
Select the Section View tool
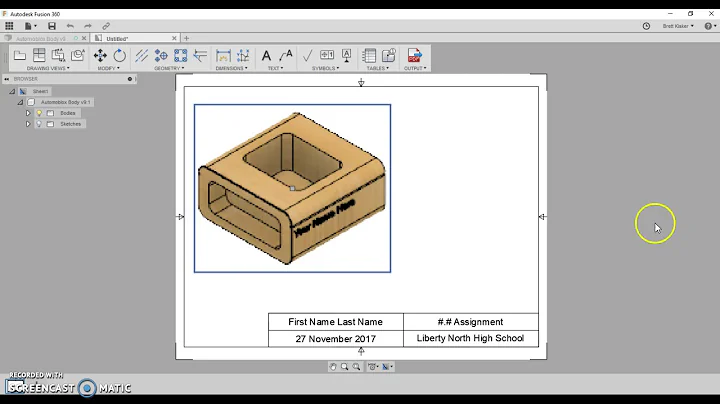(58, 56)
